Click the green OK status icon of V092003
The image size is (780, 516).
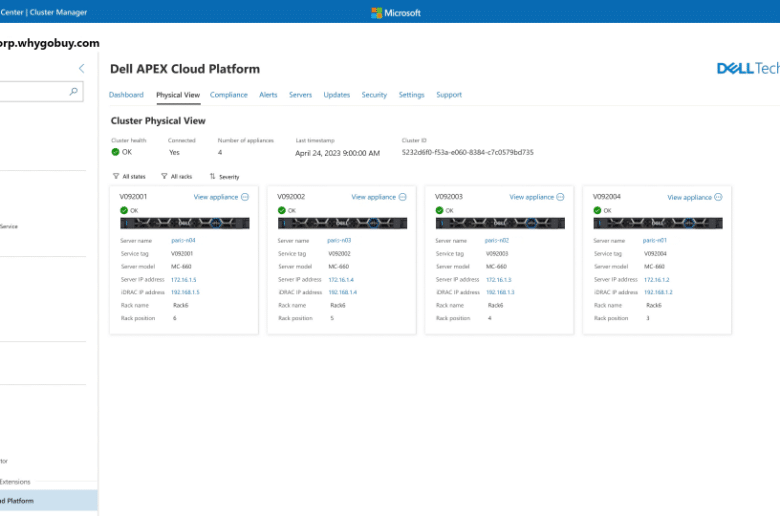click(x=439, y=210)
